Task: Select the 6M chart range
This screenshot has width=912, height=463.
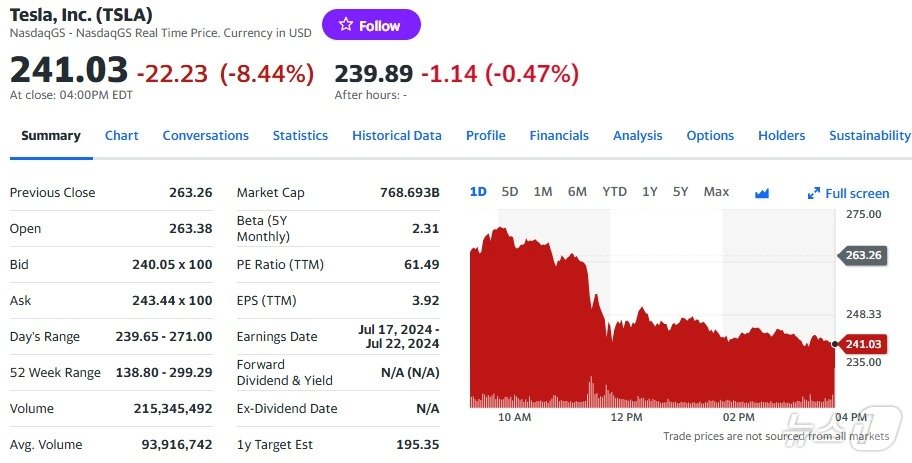Action: coord(577,192)
